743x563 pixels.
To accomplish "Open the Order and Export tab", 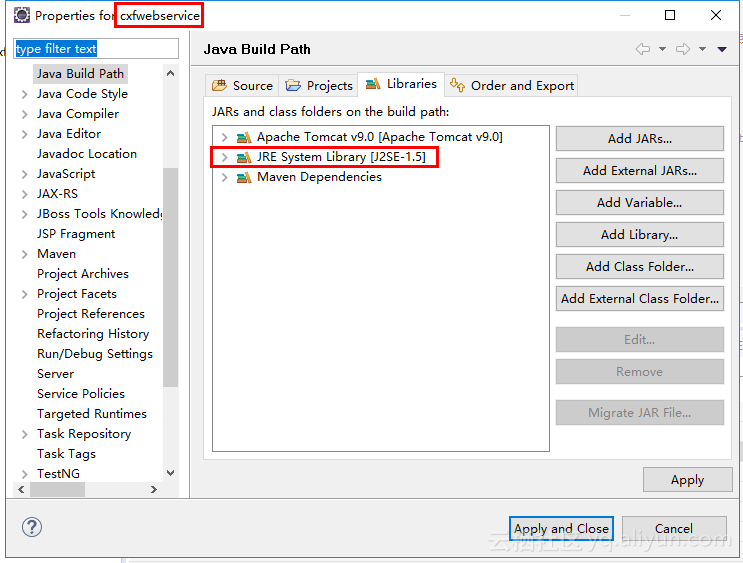I will [x=511, y=85].
